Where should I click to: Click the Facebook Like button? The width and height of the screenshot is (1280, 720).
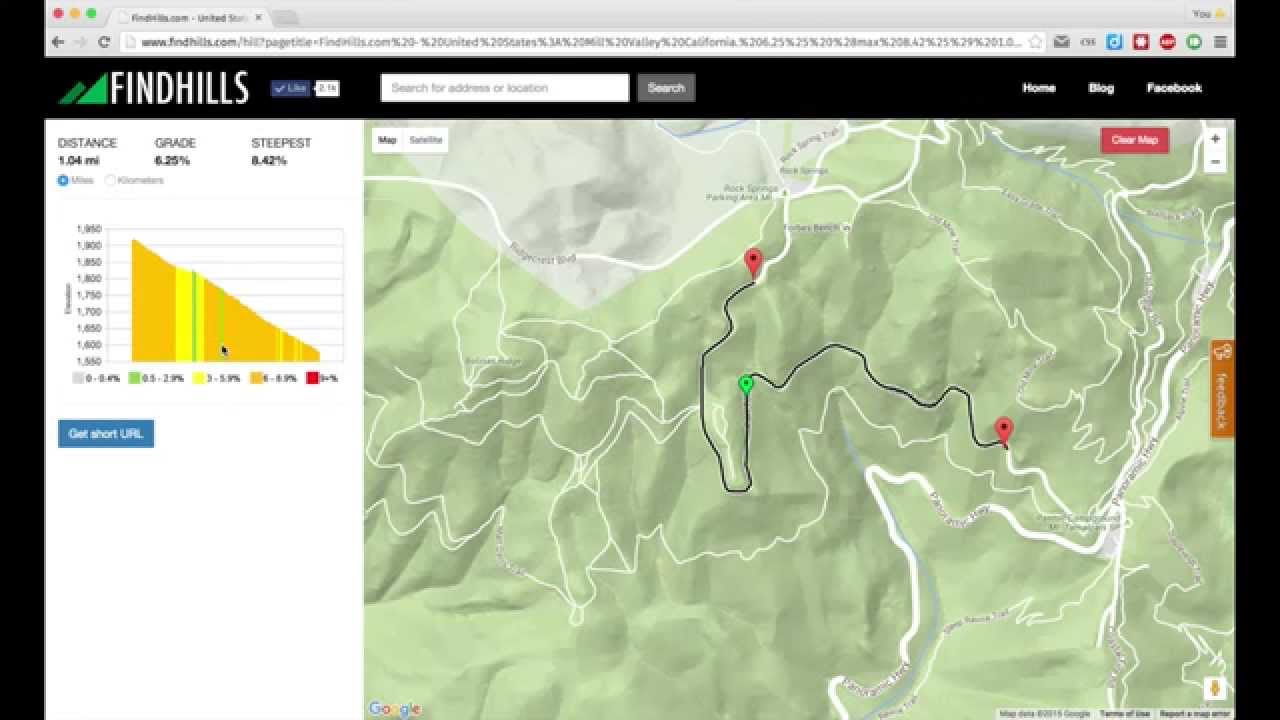tap(291, 88)
